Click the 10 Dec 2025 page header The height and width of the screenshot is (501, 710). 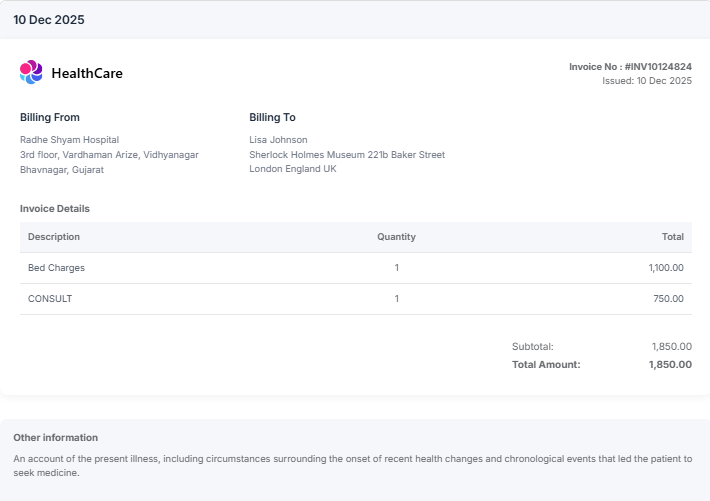coord(49,20)
